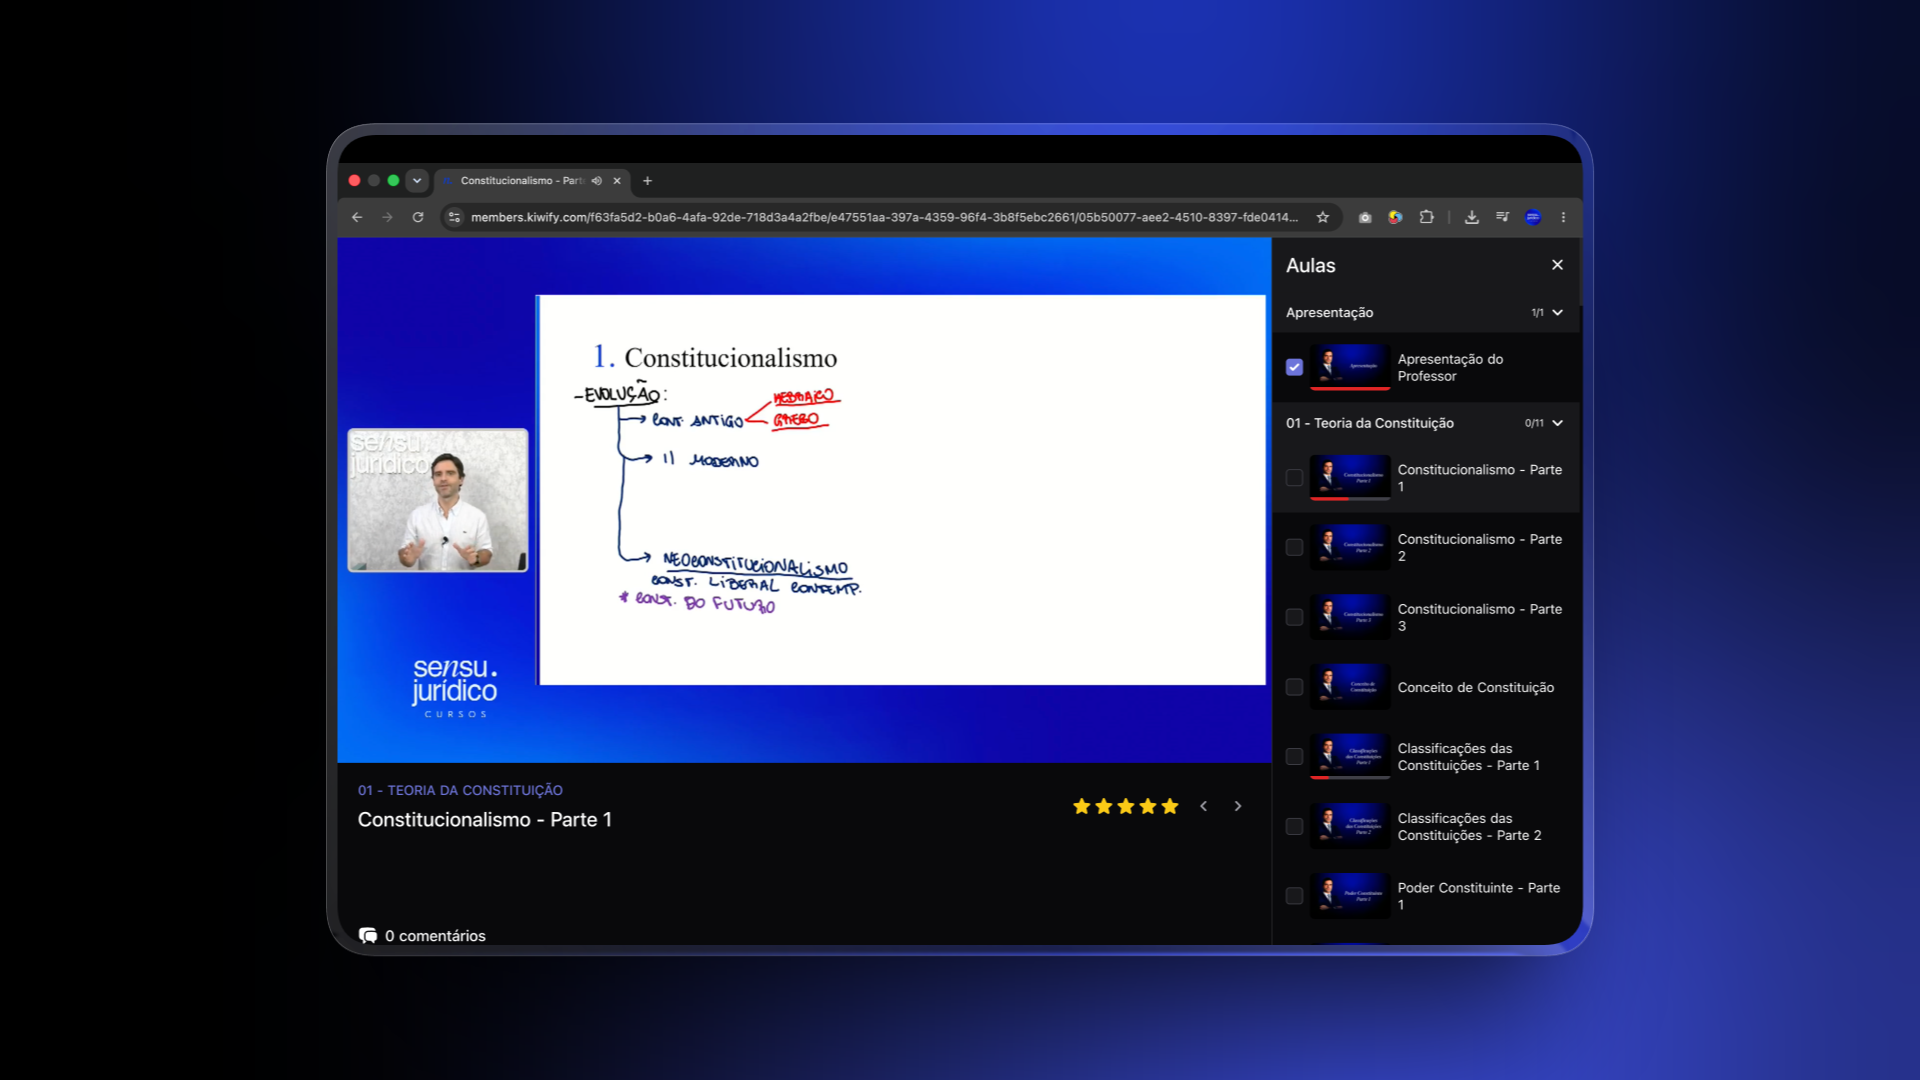Image resolution: width=1920 pixels, height=1080 pixels.
Task: Collapse the Apresentação section chevron
Action: pyautogui.click(x=1557, y=313)
